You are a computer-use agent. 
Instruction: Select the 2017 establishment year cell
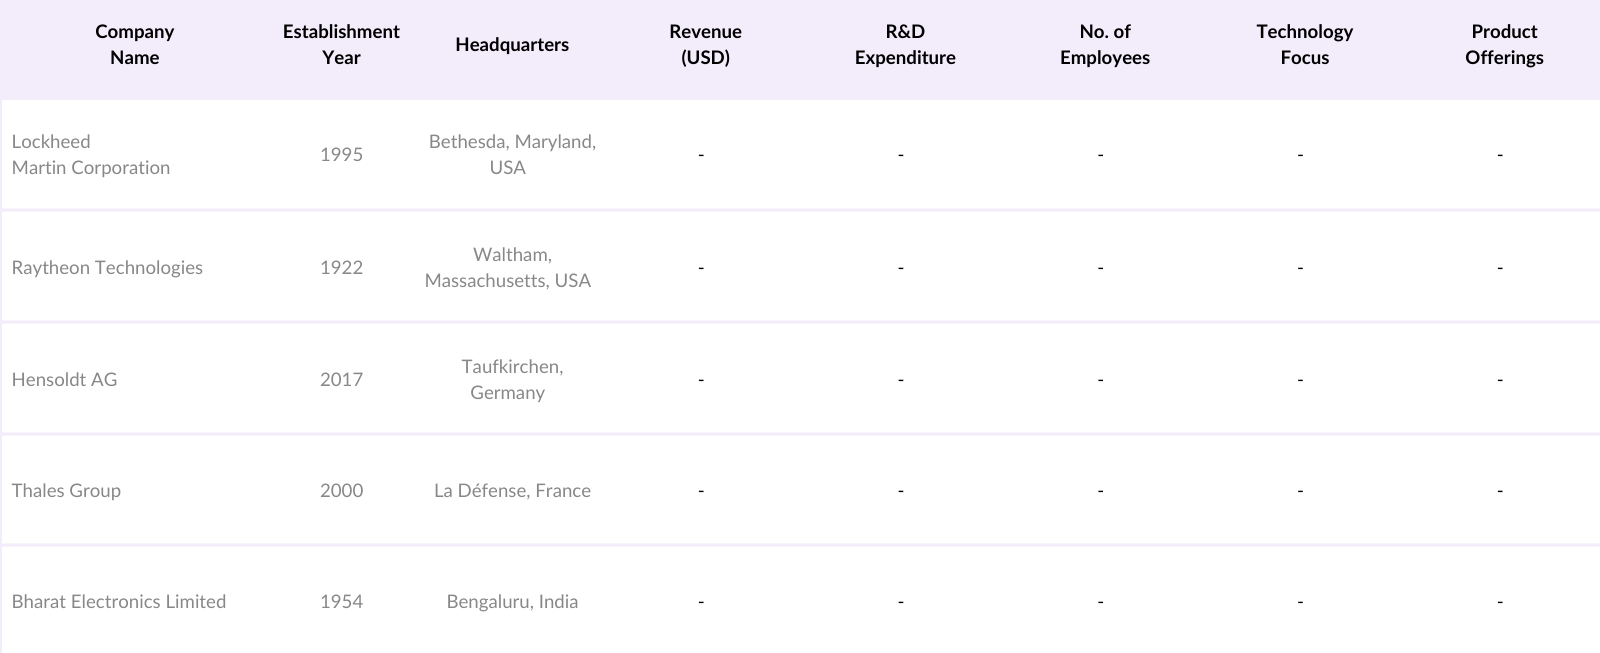click(x=341, y=380)
